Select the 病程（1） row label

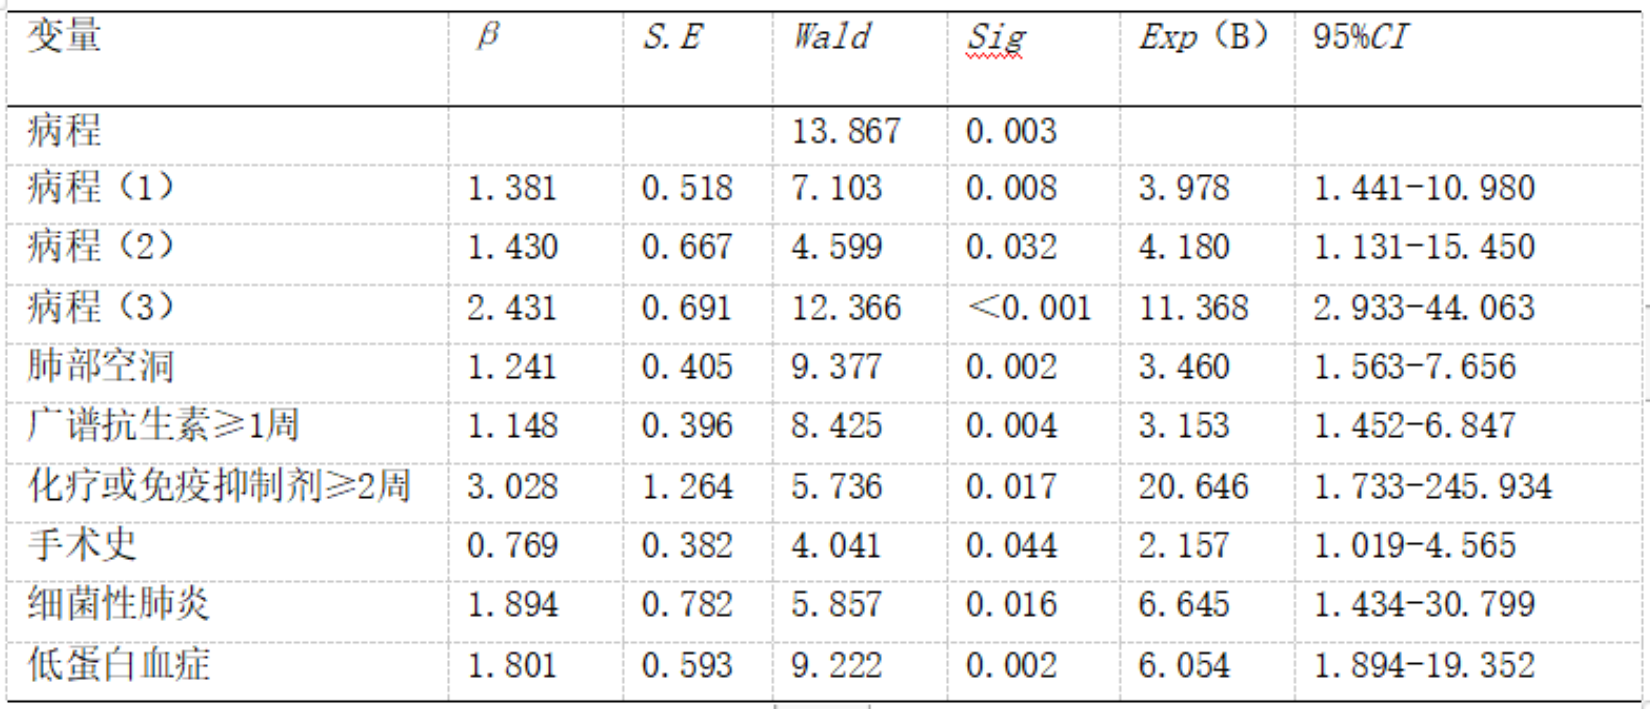[100, 188]
